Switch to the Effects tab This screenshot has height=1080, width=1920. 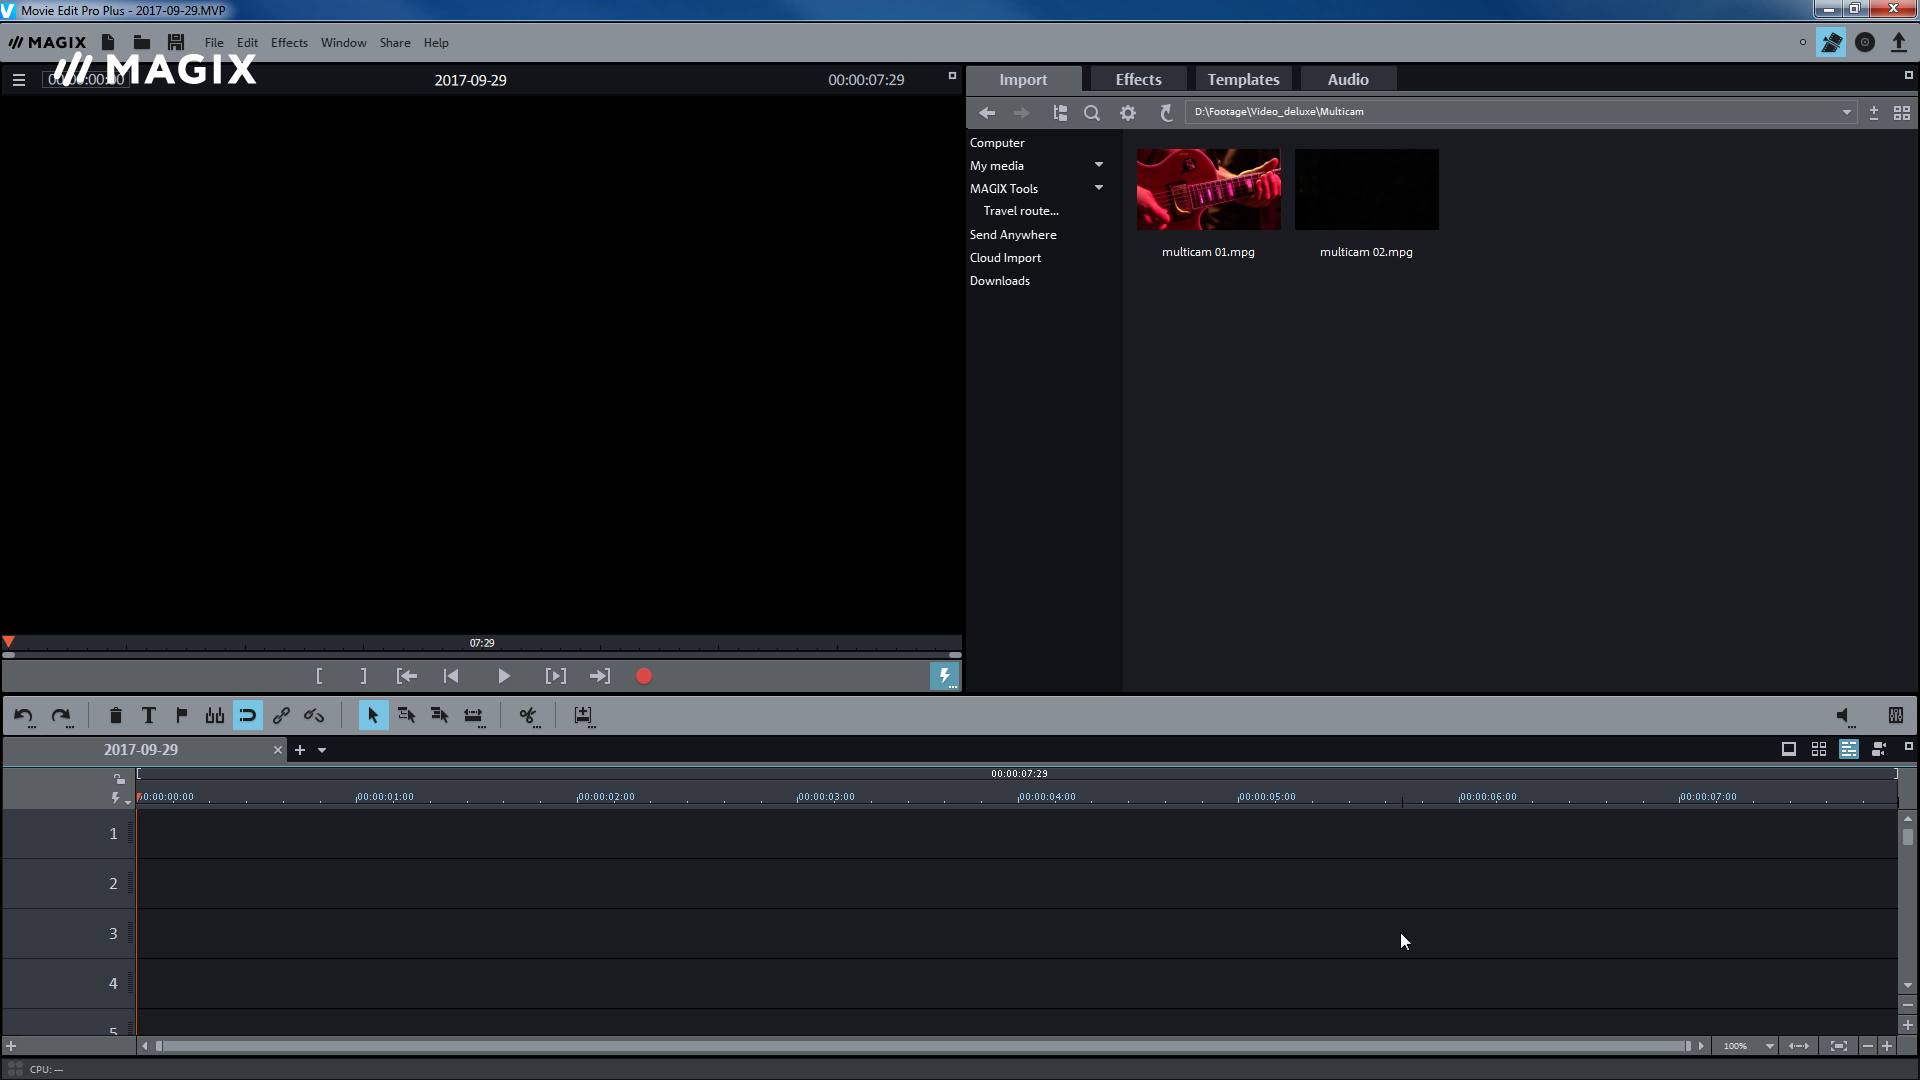pos(1138,79)
